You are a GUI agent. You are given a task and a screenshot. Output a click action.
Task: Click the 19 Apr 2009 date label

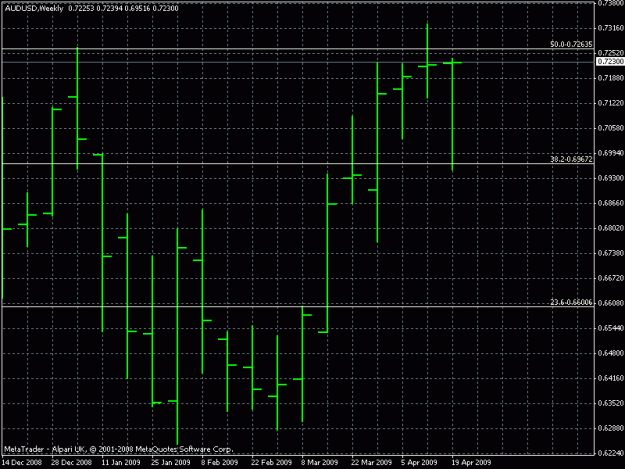472,462
